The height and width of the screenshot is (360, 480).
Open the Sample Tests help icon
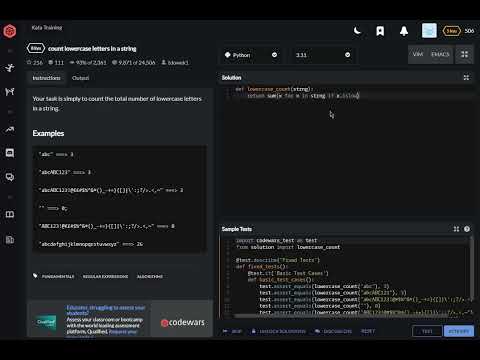click(467, 229)
